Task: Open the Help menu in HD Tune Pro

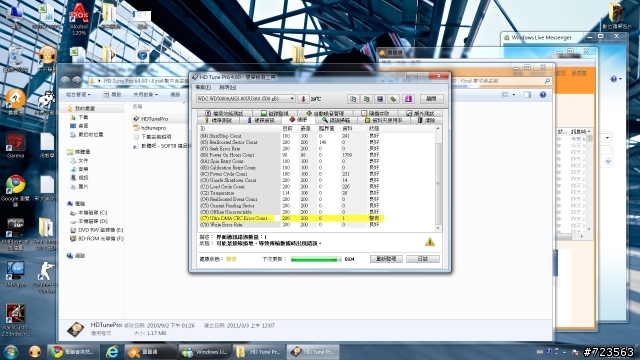Action: [x=227, y=87]
